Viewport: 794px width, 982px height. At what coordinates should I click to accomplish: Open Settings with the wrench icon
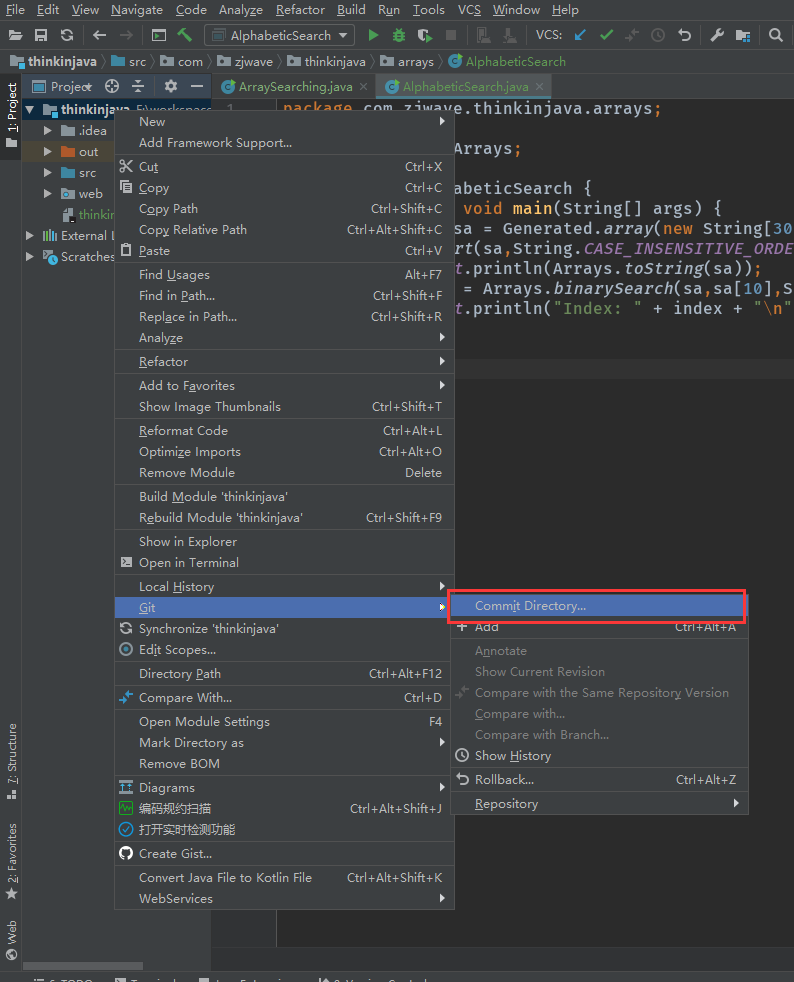(717, 35)
